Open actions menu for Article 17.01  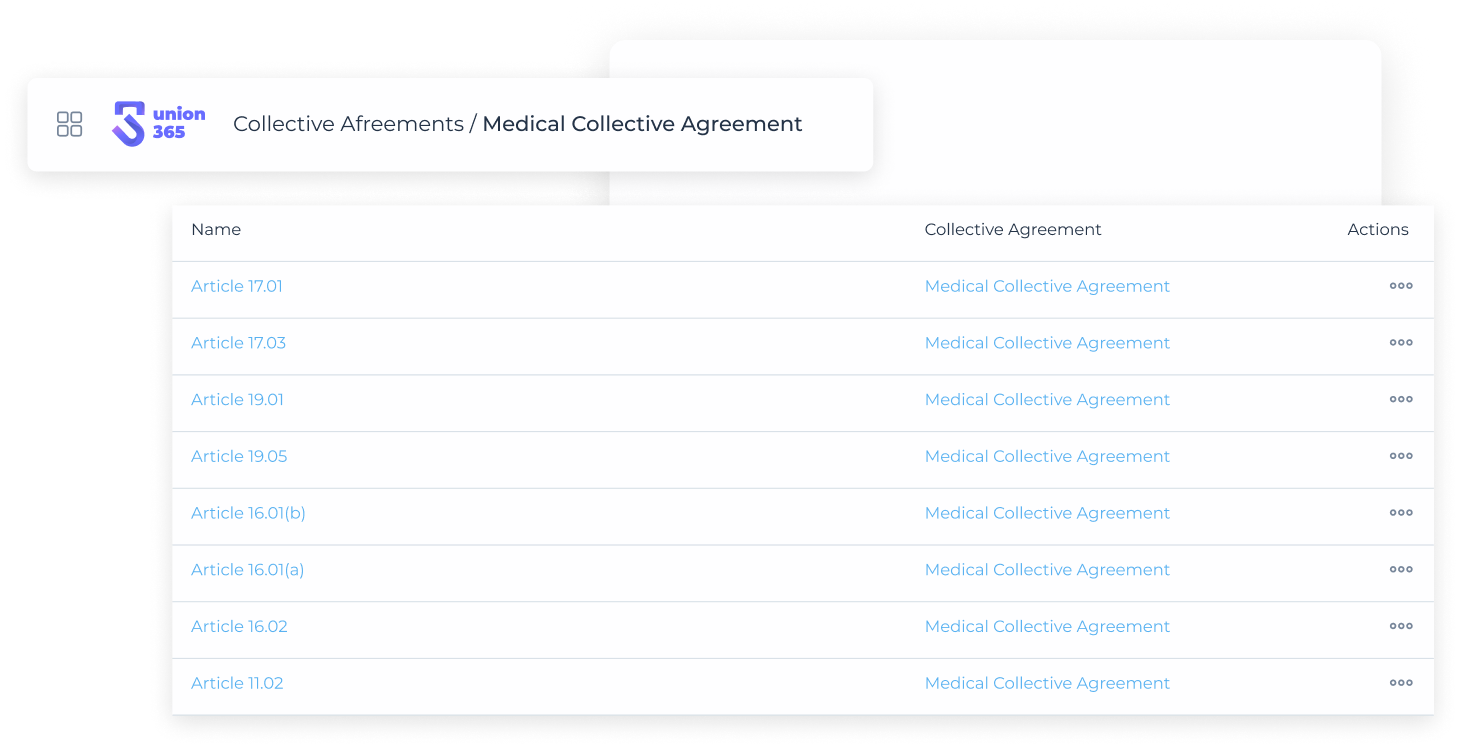click(1401, 286)
